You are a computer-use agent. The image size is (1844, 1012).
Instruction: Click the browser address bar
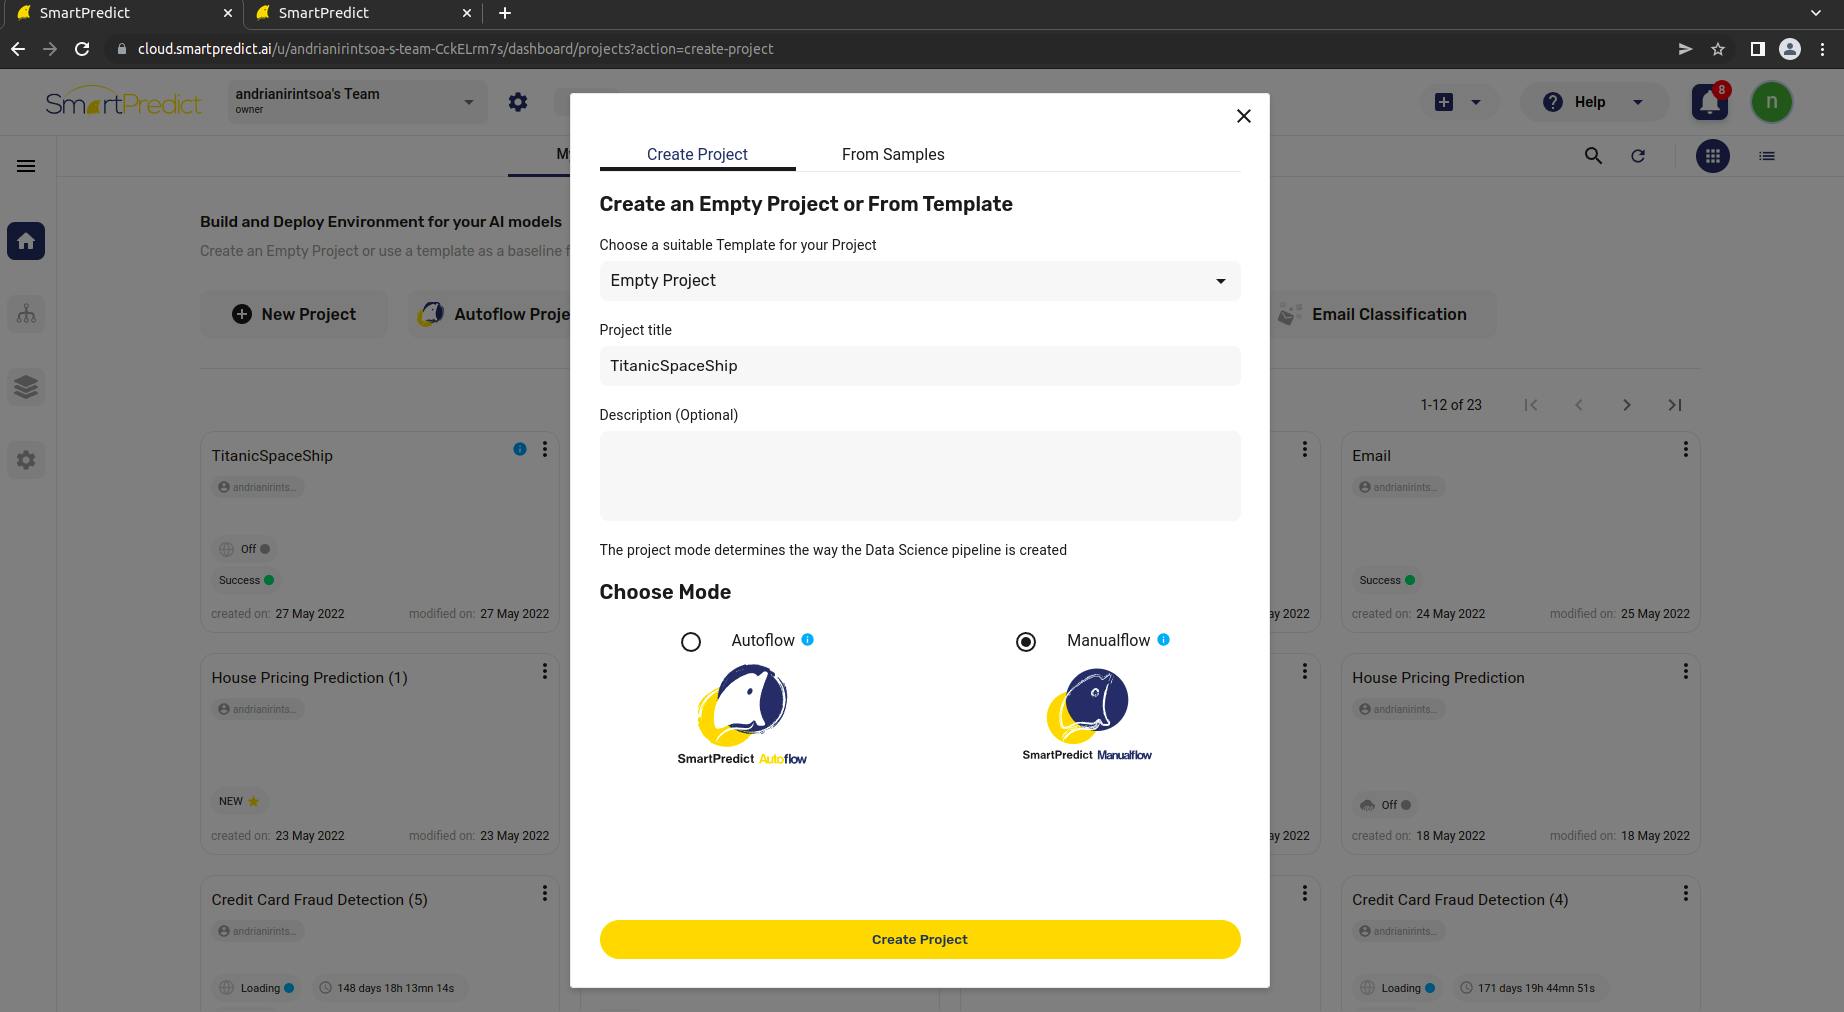(890, 49)
